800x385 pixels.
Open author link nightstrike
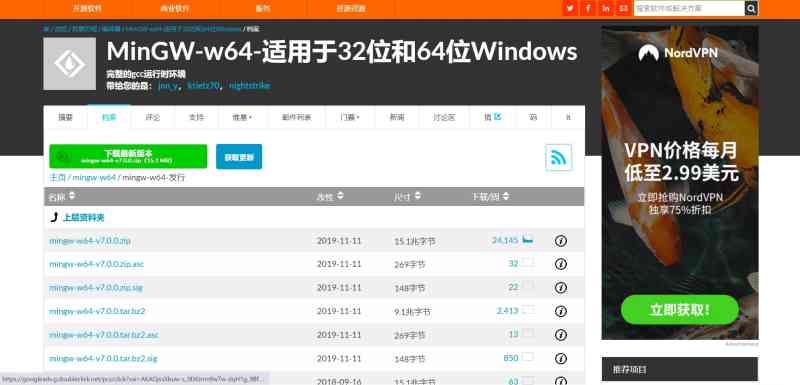click(249, 86)
